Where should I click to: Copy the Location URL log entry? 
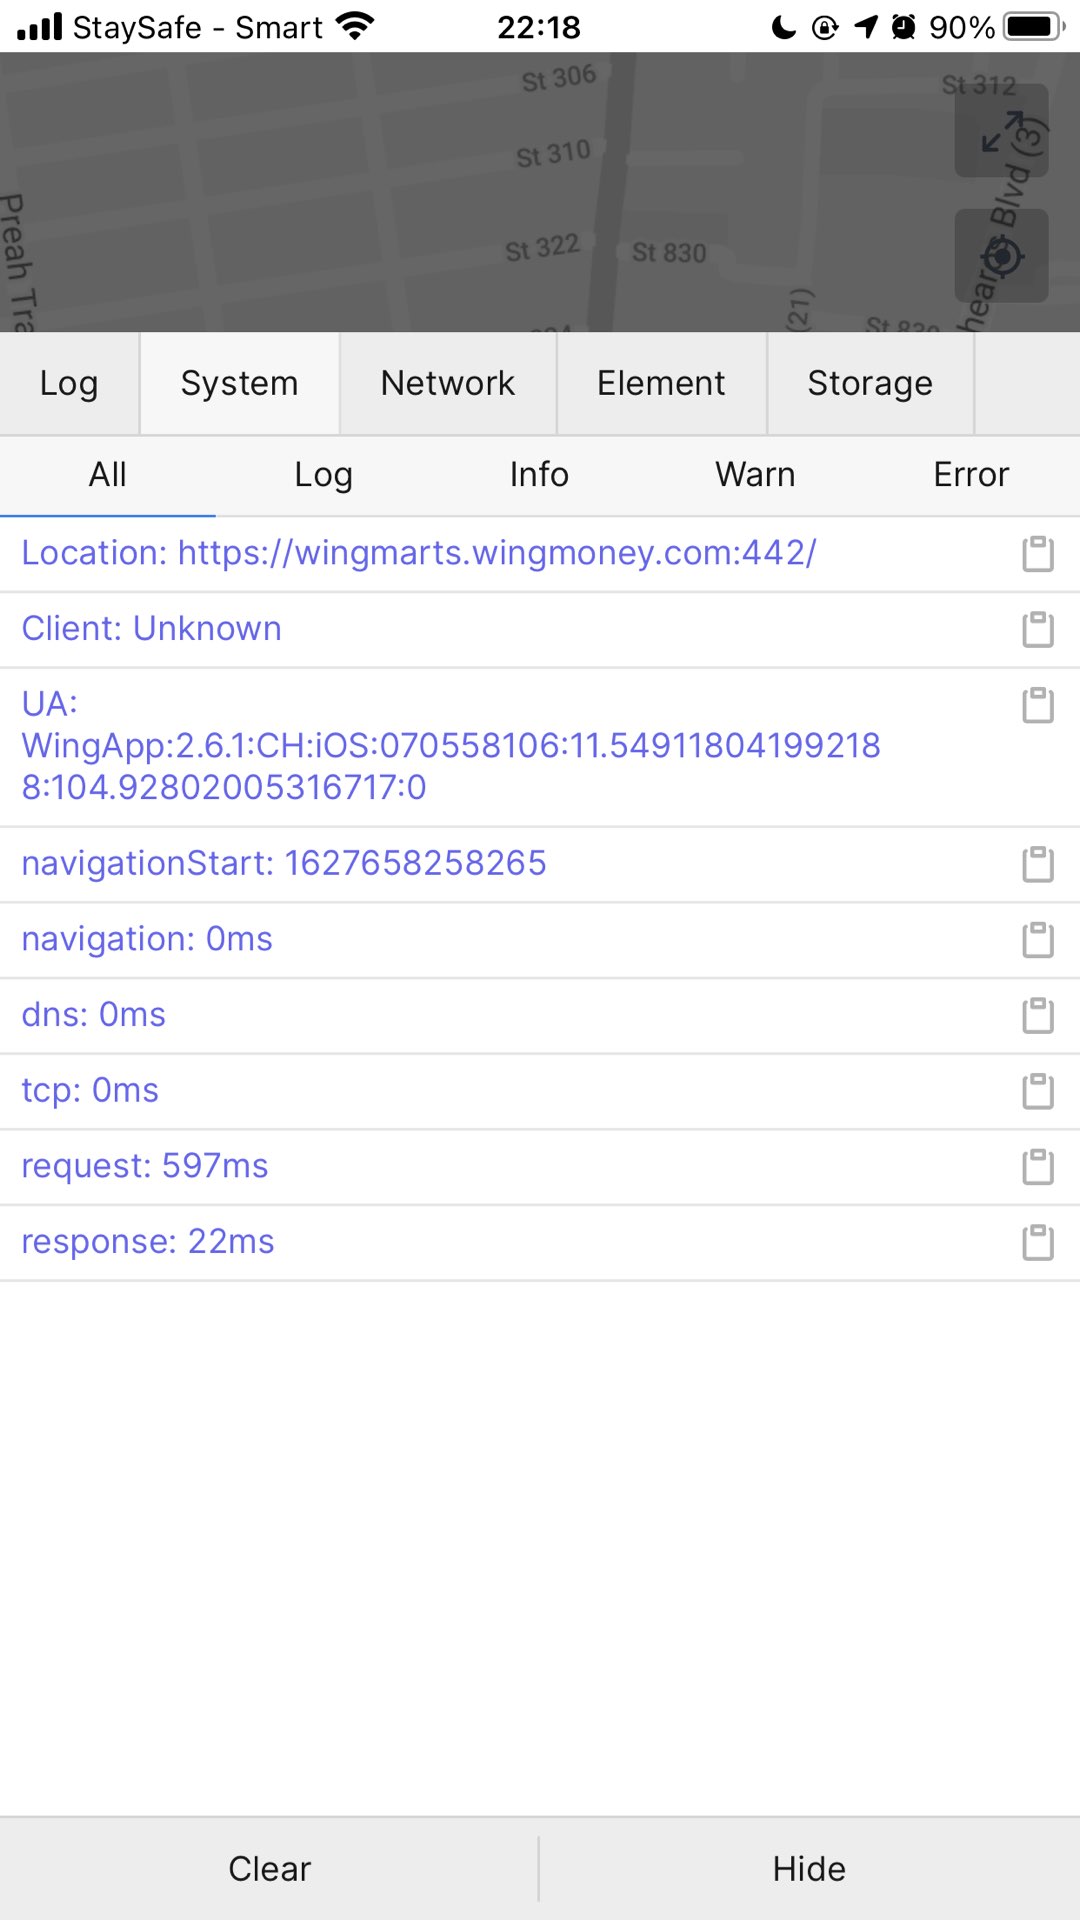1038,554
